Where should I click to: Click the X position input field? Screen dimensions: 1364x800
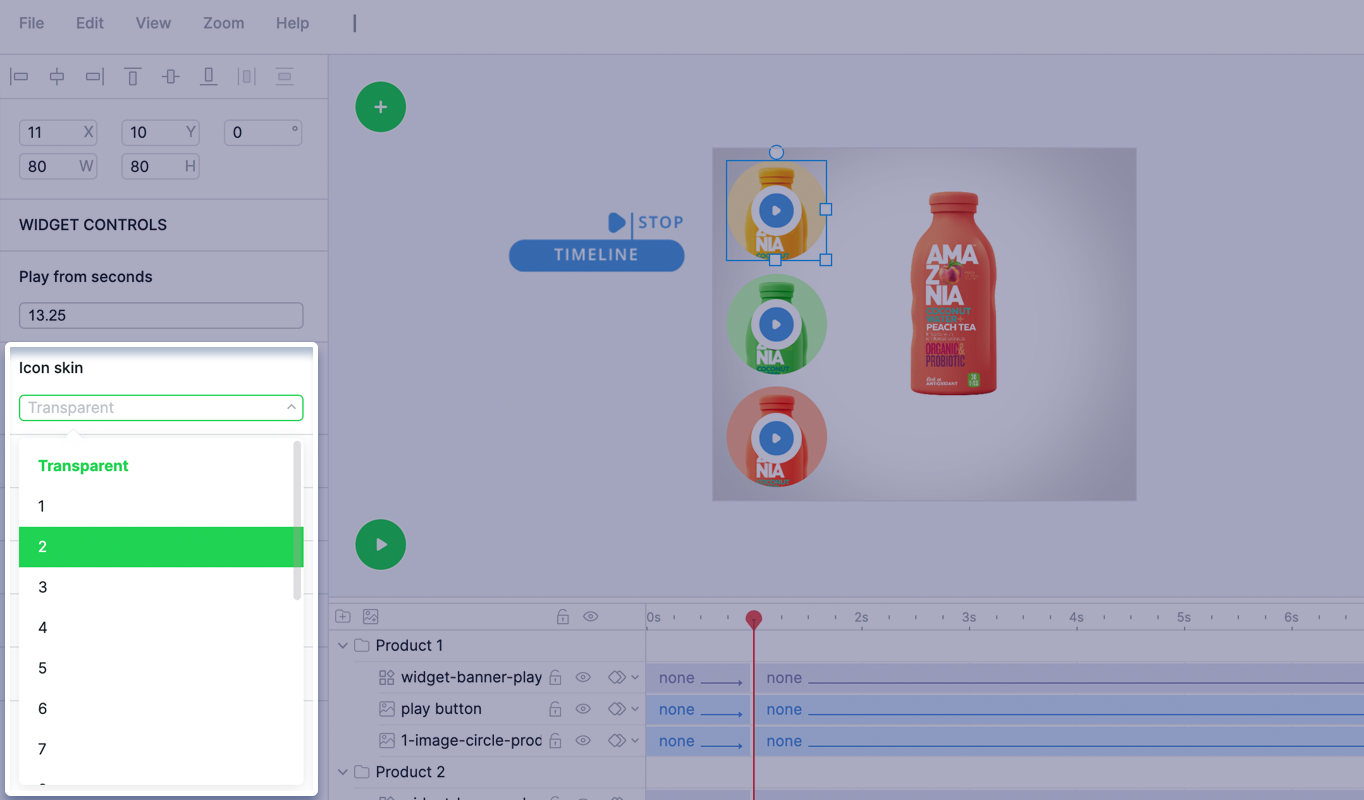coord(58,132)
